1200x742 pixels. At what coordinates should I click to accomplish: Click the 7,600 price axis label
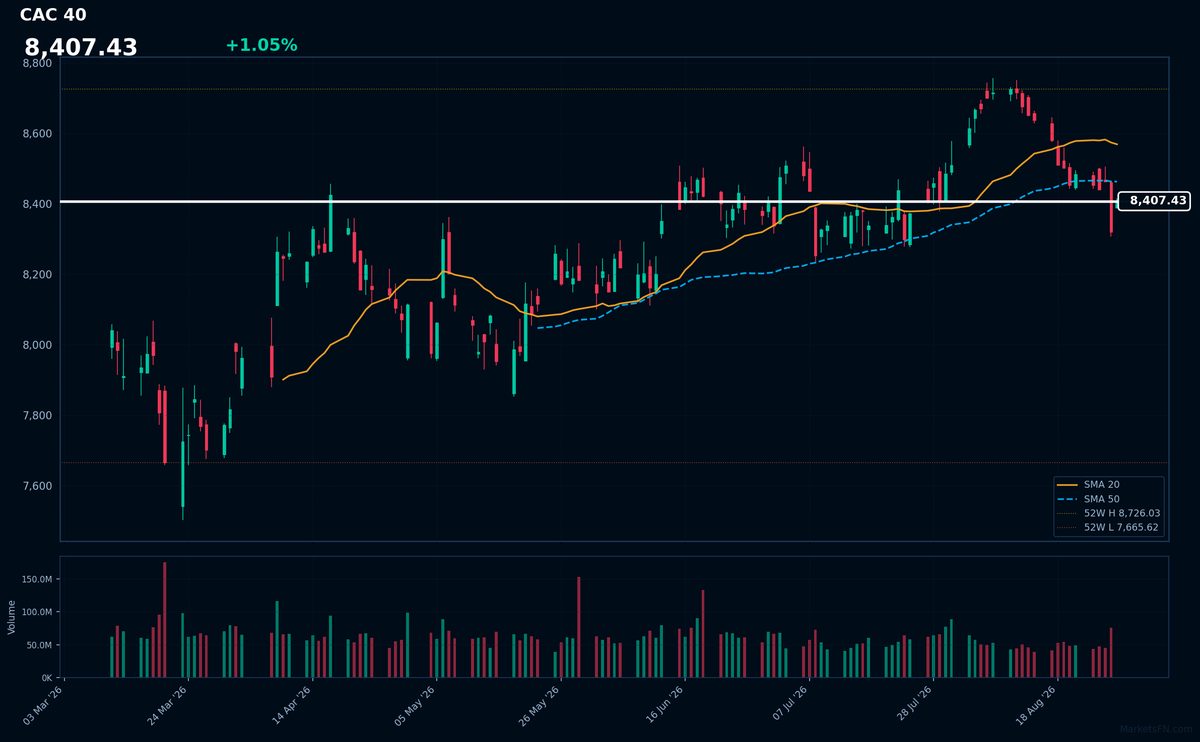point(37,486)
